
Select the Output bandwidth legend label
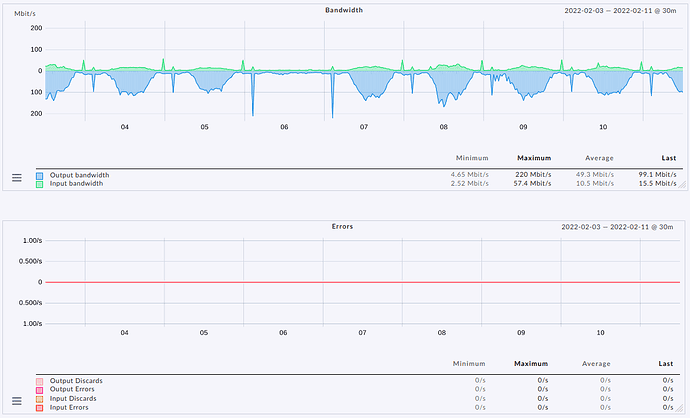(x=79, y=175)
